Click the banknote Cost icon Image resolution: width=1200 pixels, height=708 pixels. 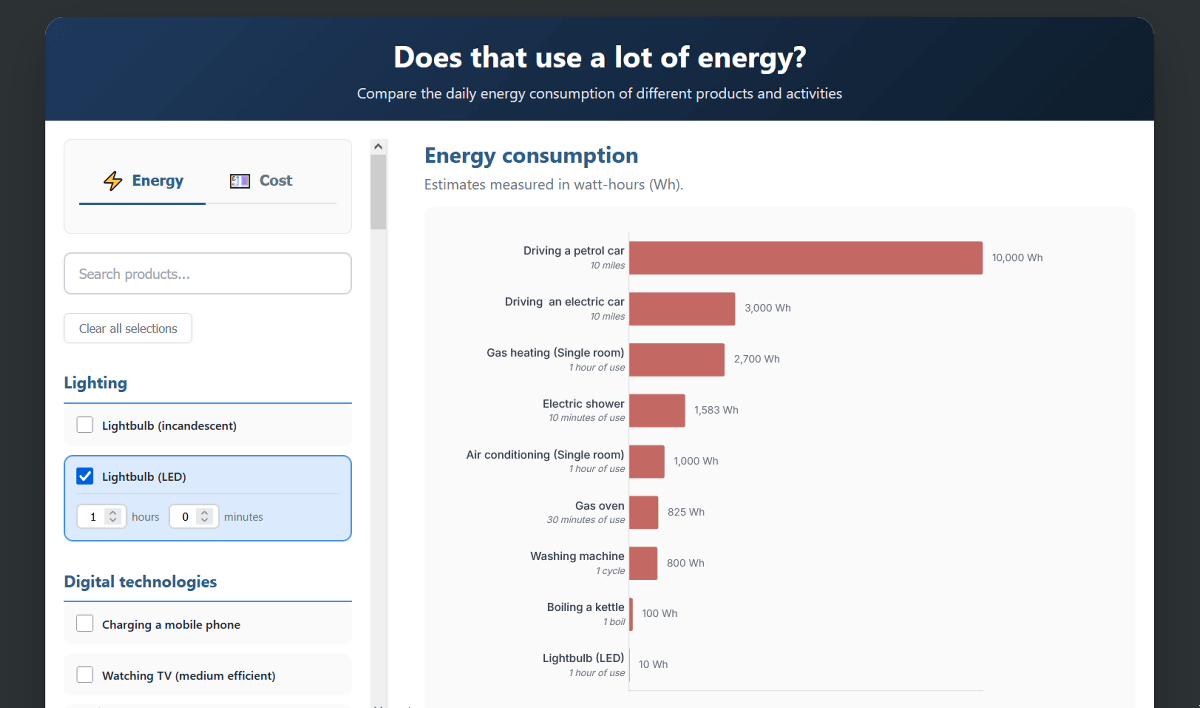coord(239,181)
